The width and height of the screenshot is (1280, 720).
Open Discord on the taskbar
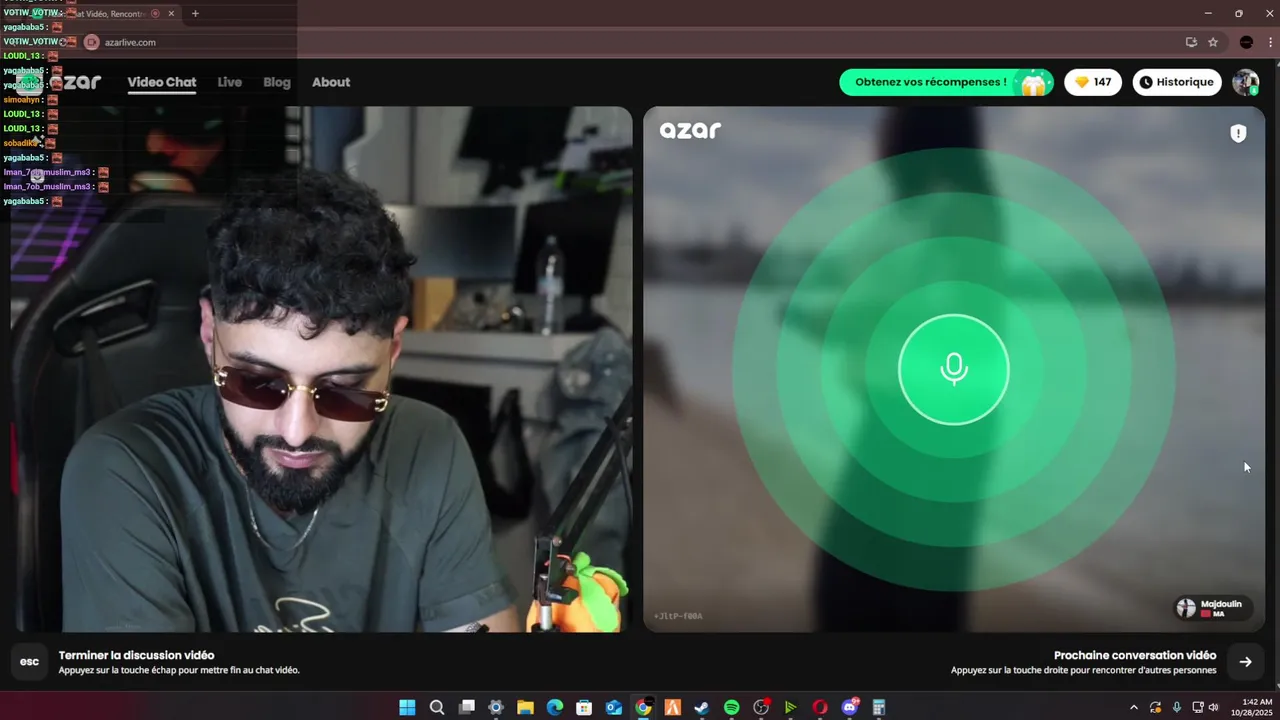850,707
